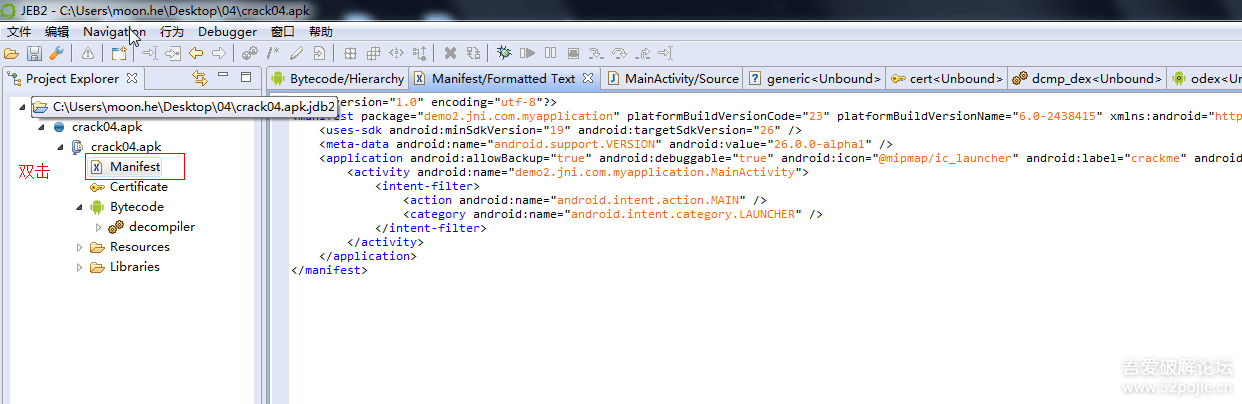Click the share project toolbar icon
1242x404 pixels.
pyautogui.click(x=119, y=53)
